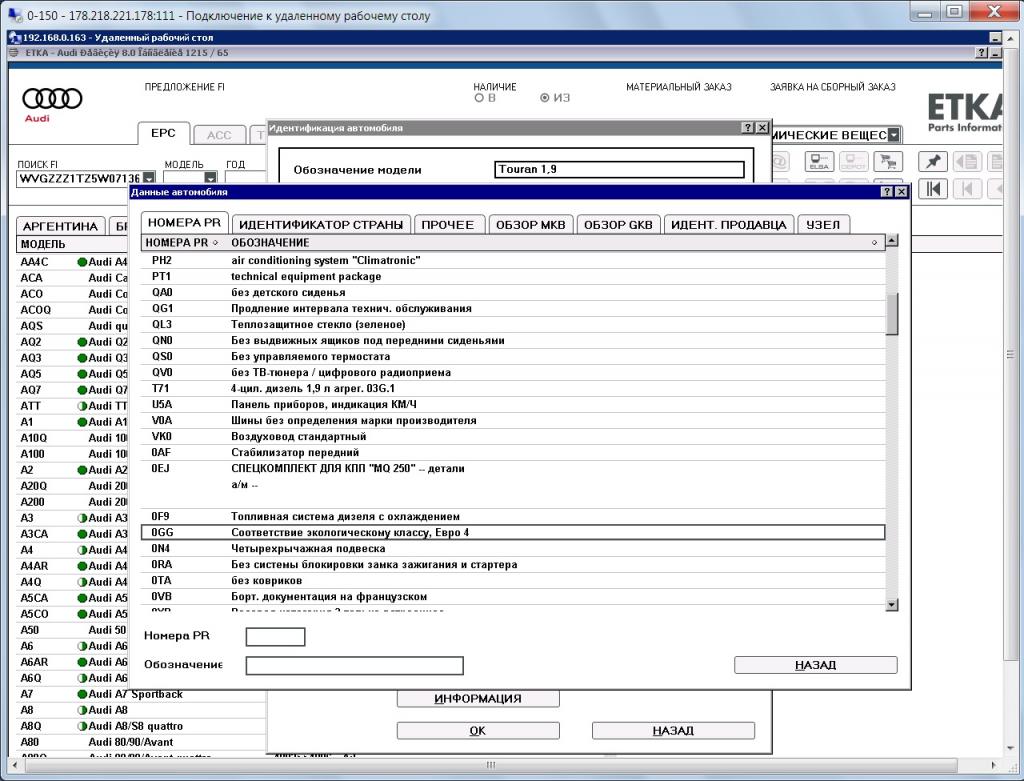Click the PR list vertical scrollbar thumb
Viewport: 1024px width, 781px height.
892,314
